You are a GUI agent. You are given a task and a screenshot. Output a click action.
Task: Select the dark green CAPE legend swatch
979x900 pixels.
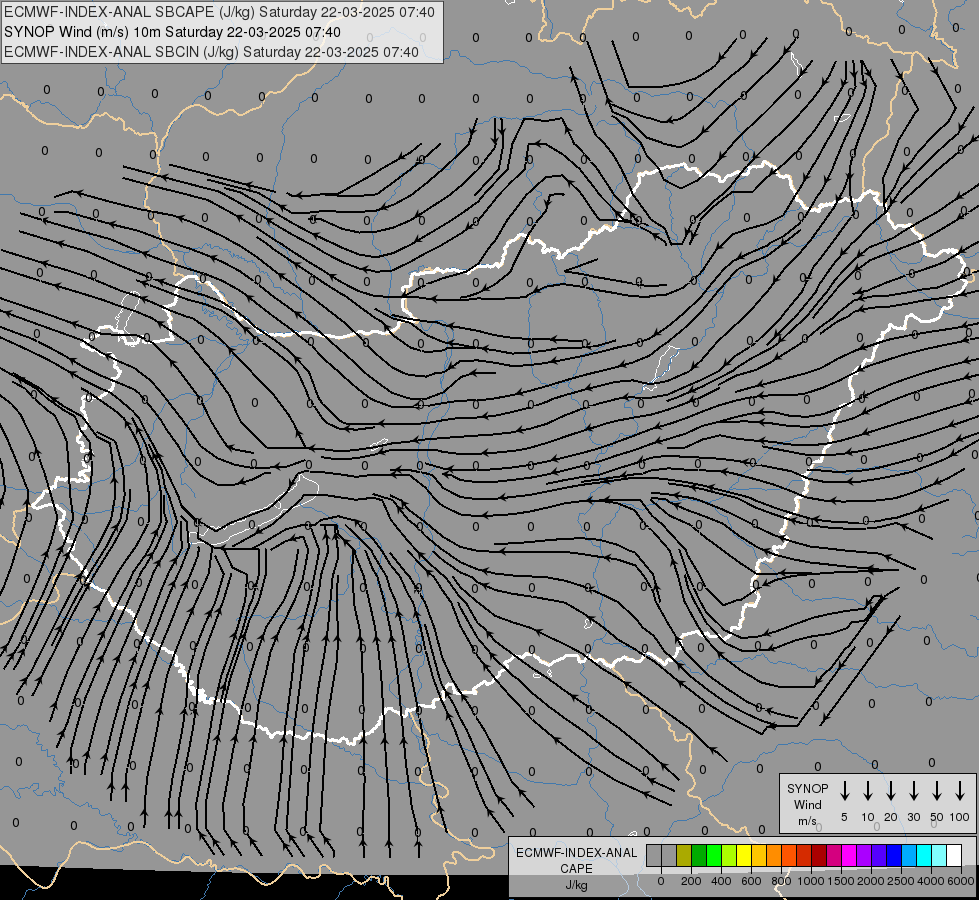pyautogui.click(x=699, y=856)
